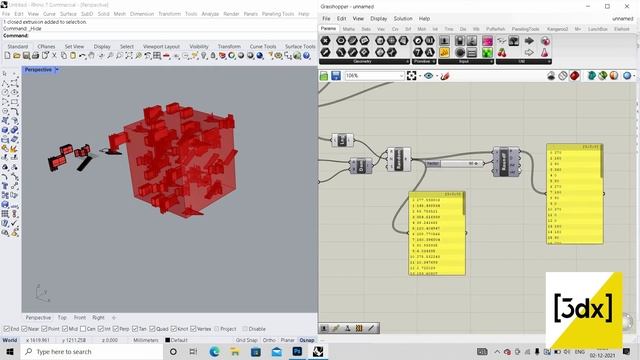Click the padlock Lock icon in Rhino

(x=213, y=56)
